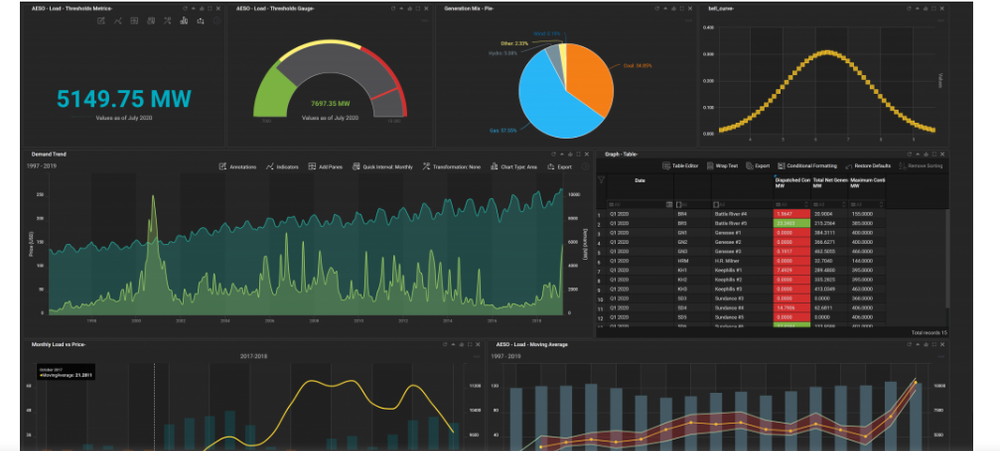Collapse the Graph Table panel
Image resolution: width=1000 pixels, height=451 pixels.
click(x=918, y=154)
